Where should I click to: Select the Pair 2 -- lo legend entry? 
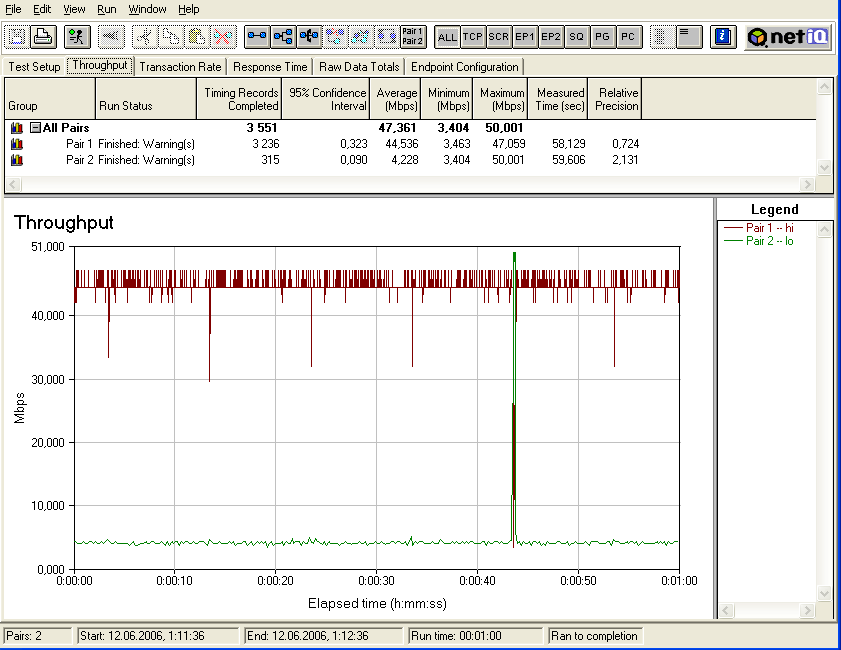(758, 241)
